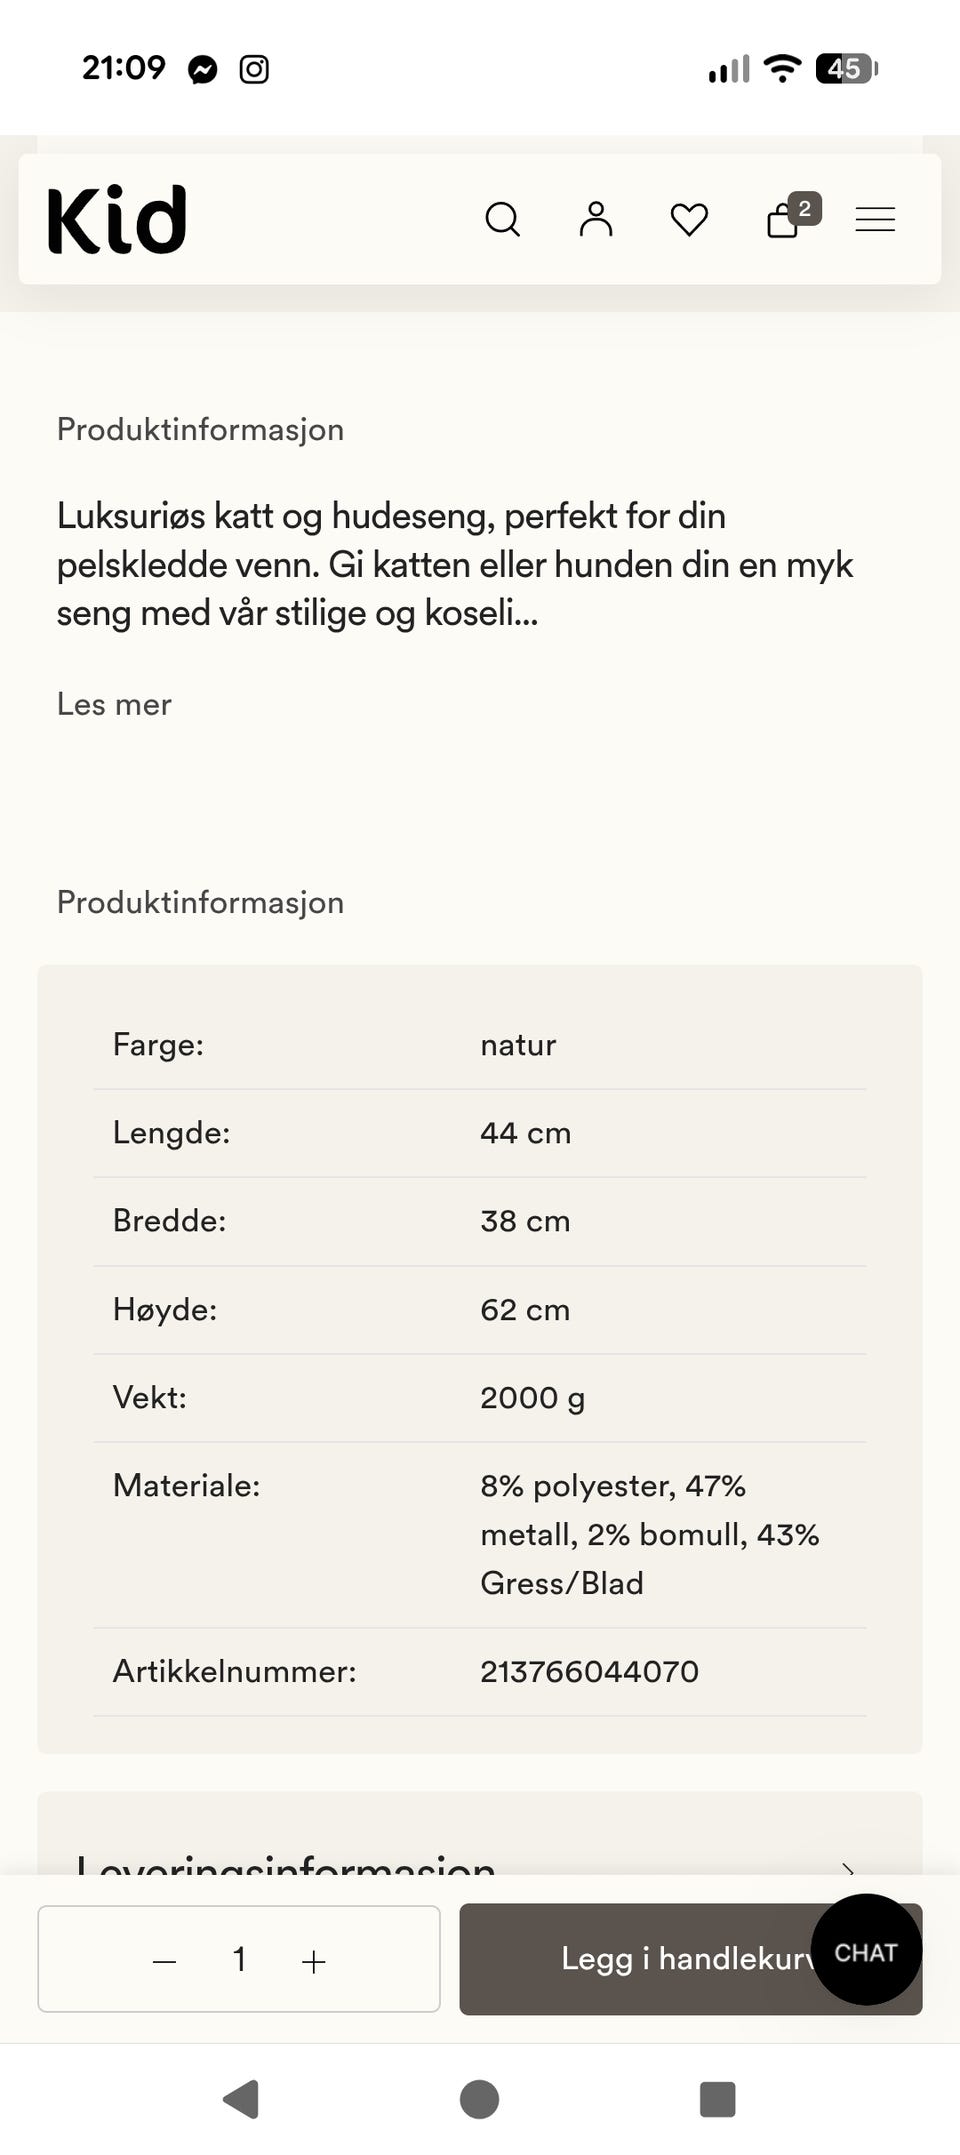Open the CHAT bubble
960x2155 pixels.
[866, 1950]
